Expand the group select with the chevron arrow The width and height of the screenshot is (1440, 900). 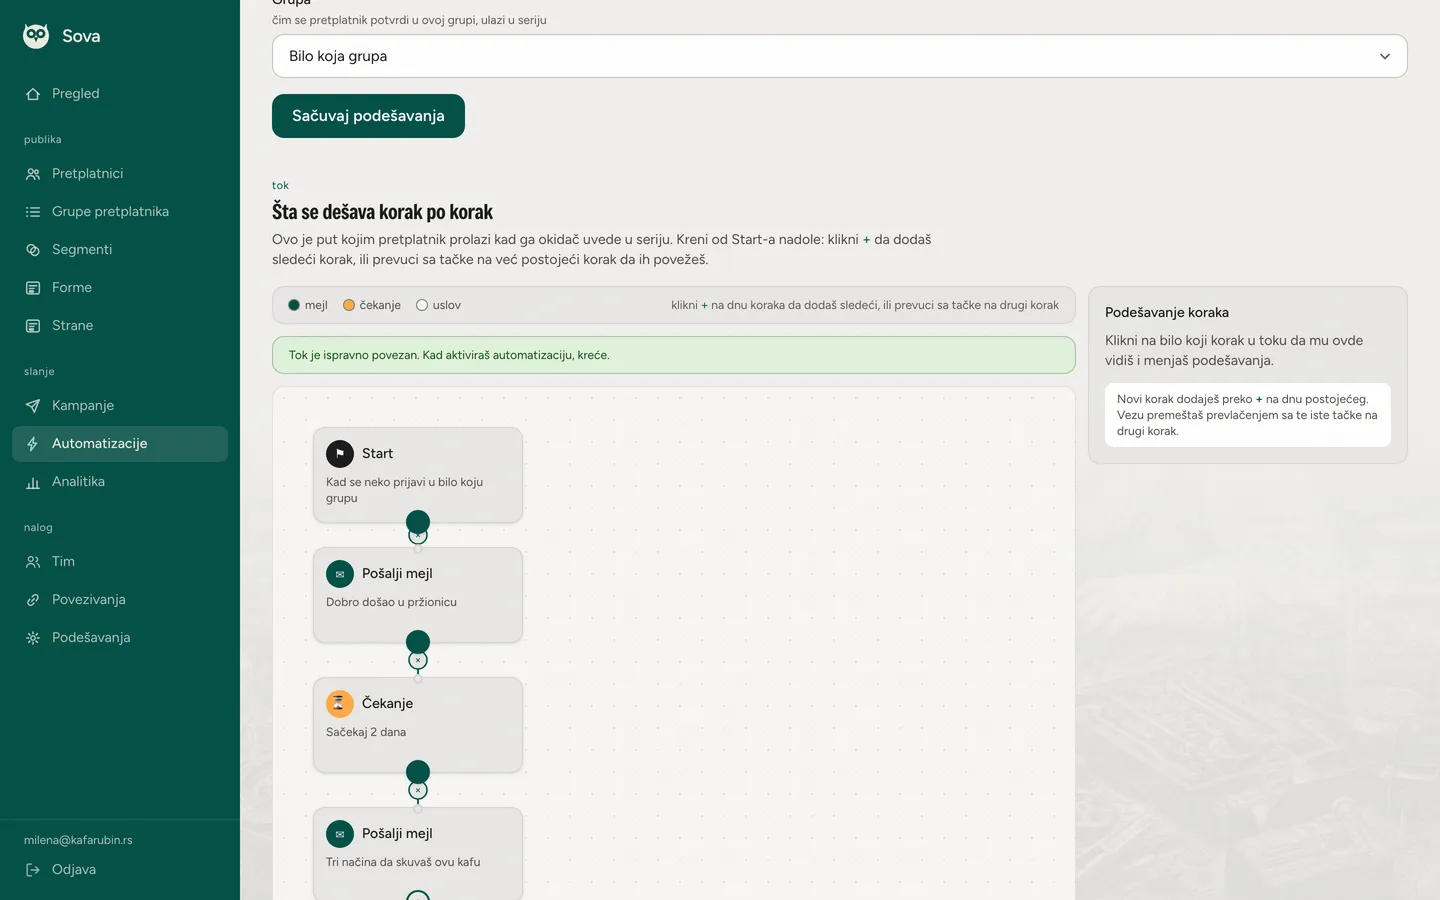tap(1384, 56)
